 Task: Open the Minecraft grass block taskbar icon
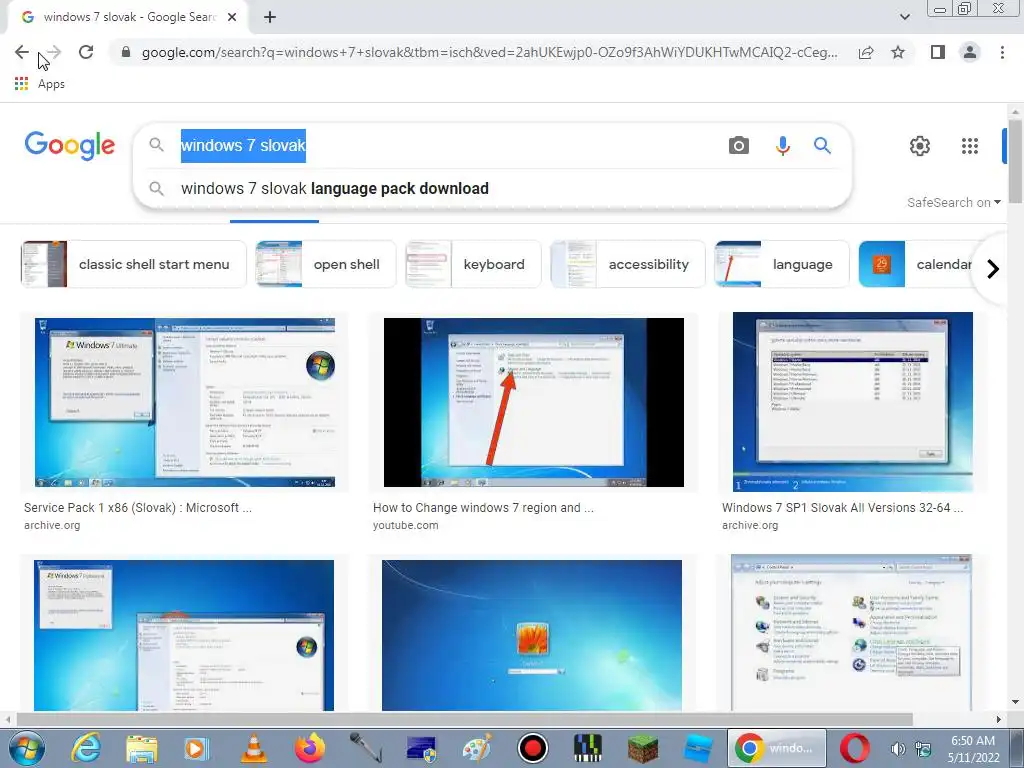(643, 748)
